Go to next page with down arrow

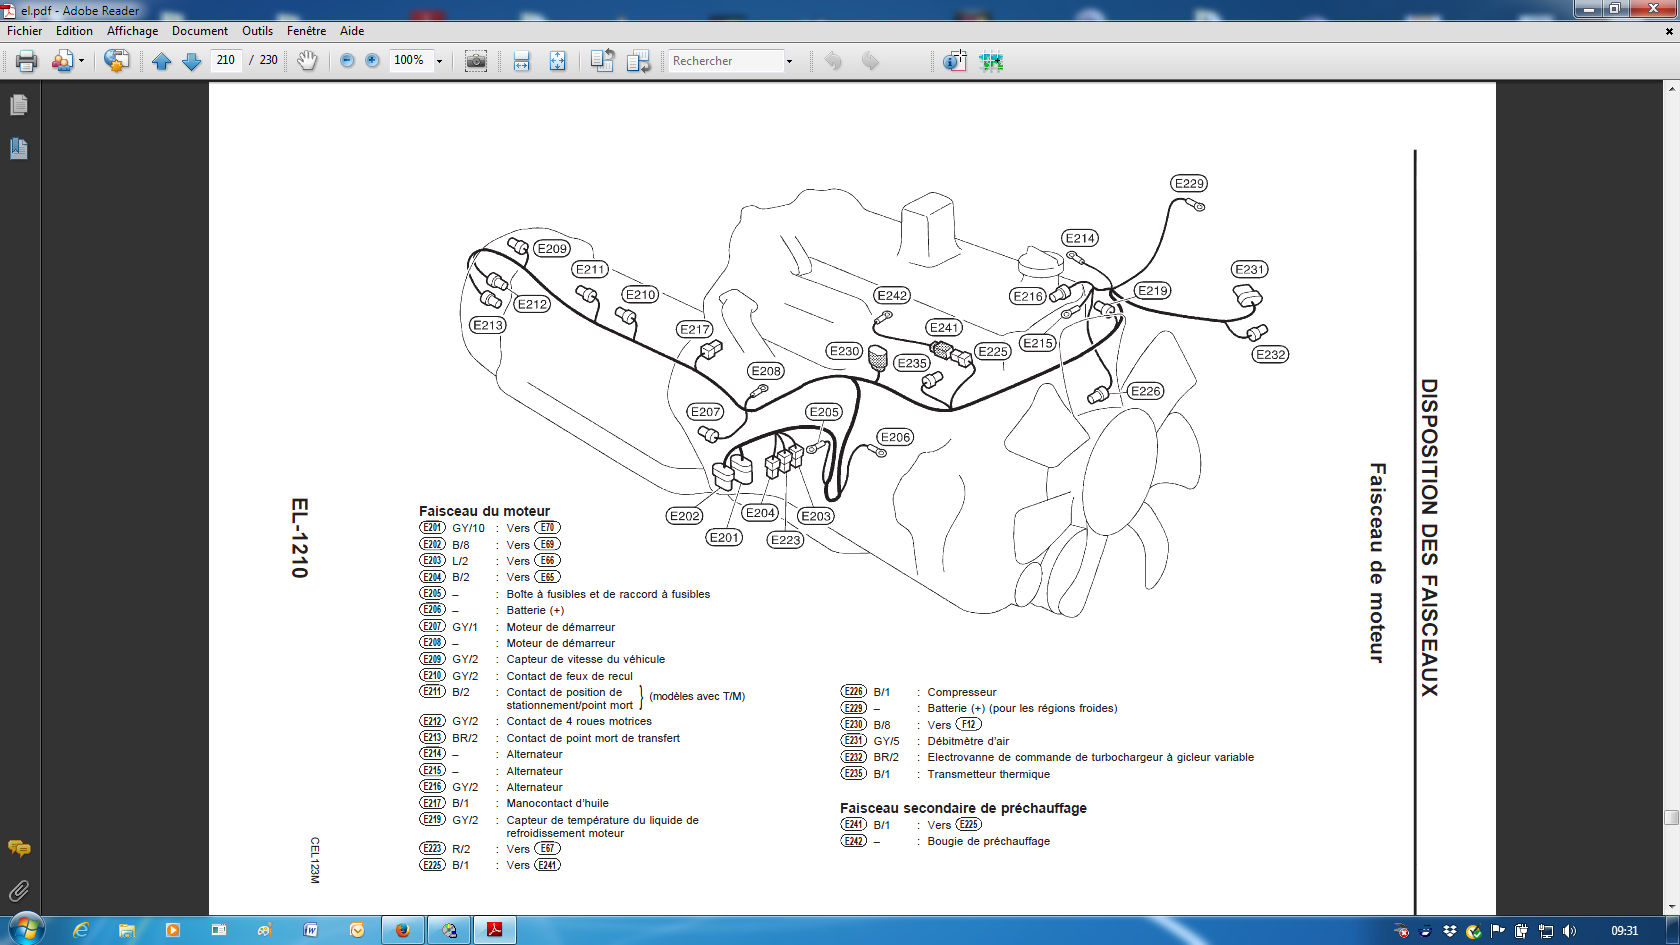[x=192, y=61]
